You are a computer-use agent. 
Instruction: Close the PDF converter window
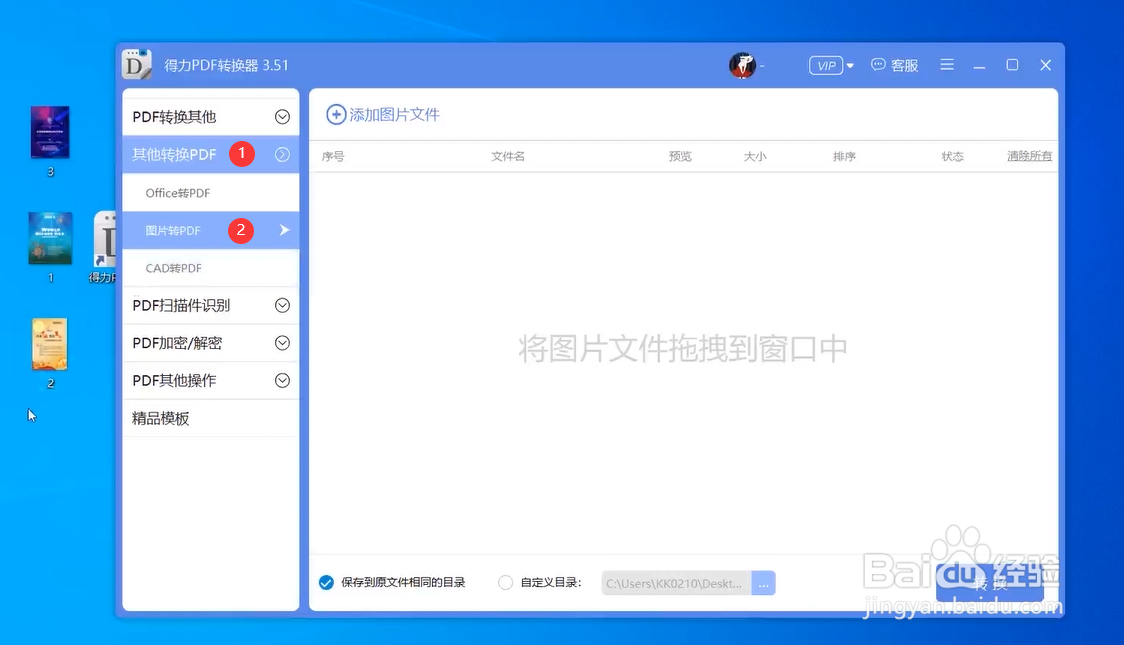pyautogui.click(x=1045, y=65)
